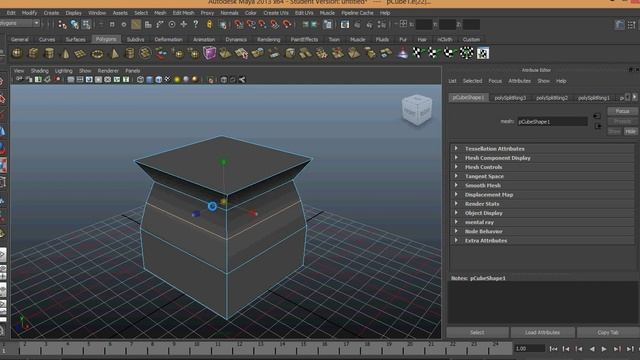Click the Hide button in Attribute Editor

point(630,131)
